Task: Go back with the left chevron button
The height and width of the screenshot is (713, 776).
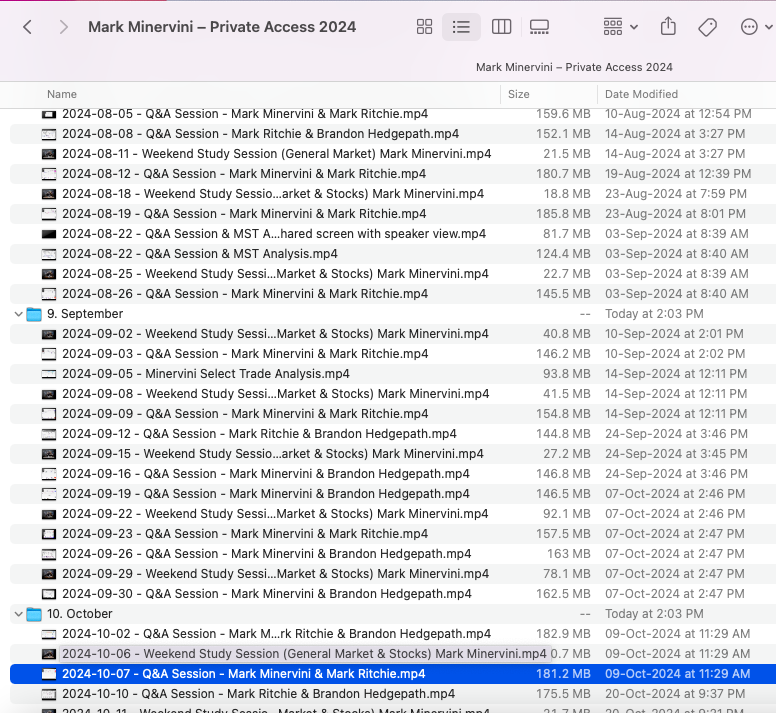Action: [x=28, y=27]
